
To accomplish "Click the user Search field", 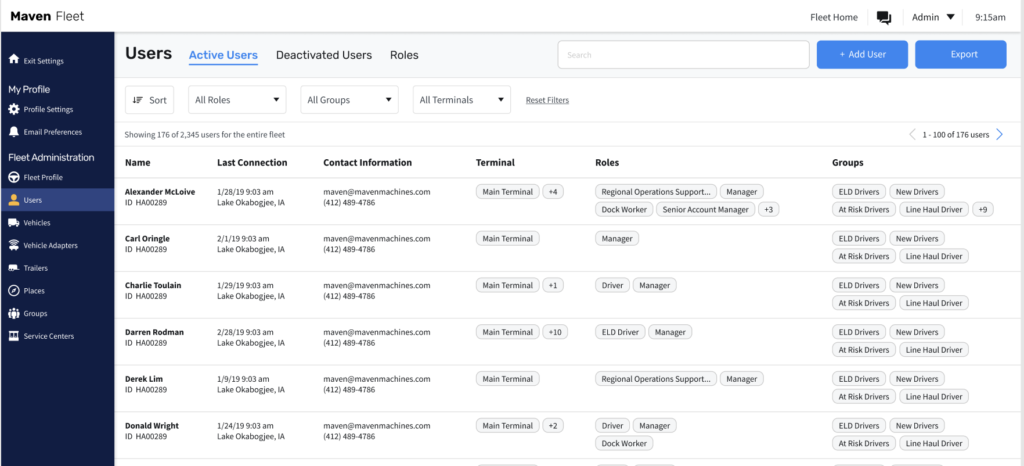I will click(x=683, y=55).
